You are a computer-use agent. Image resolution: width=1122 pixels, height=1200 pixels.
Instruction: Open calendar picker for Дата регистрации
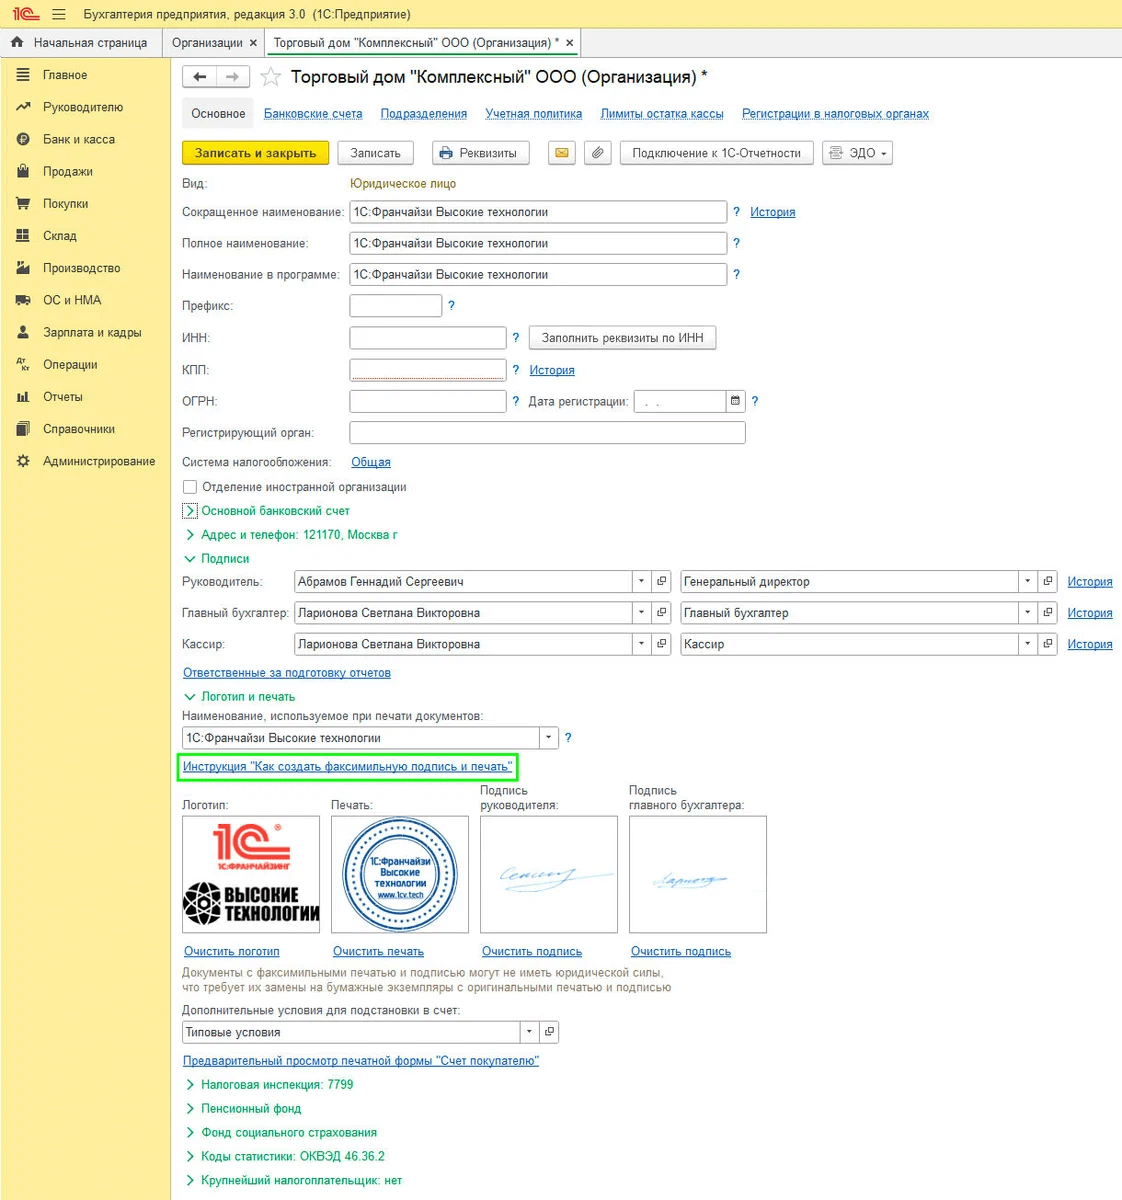735,401
